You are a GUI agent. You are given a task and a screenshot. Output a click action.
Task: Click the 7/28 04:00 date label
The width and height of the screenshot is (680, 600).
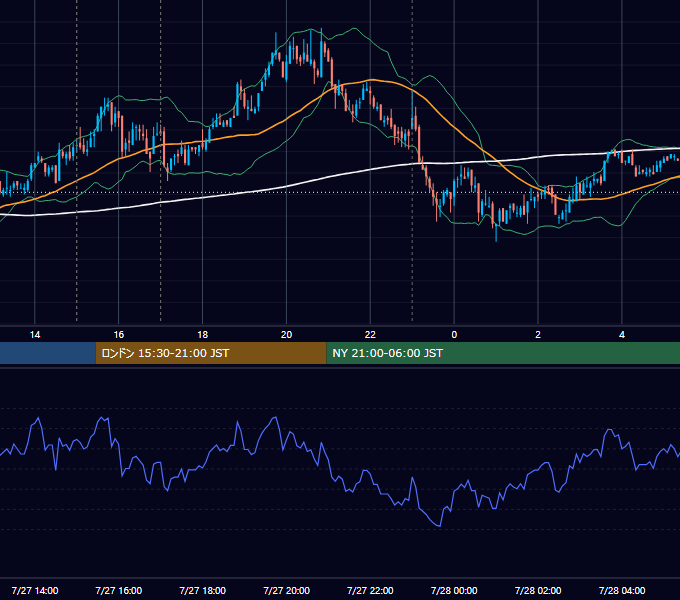(622, 590)
